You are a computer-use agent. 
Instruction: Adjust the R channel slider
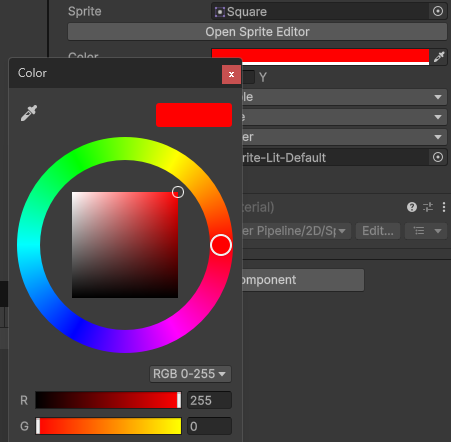(108, 400)
